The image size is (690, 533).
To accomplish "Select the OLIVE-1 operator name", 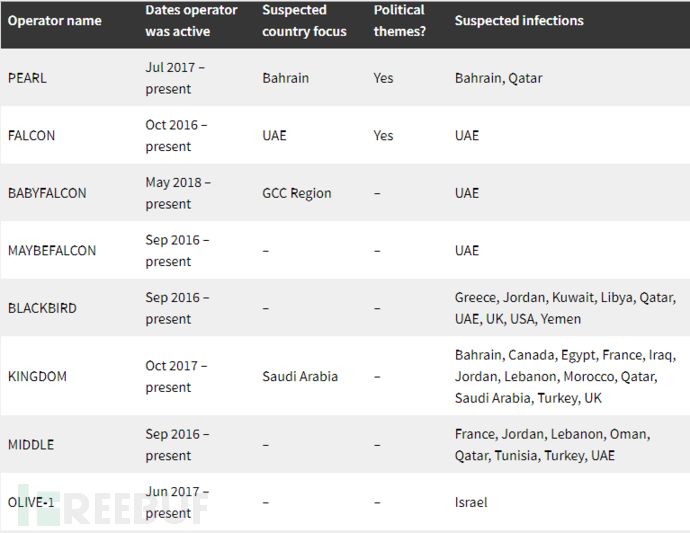I will tap(31, 502).
